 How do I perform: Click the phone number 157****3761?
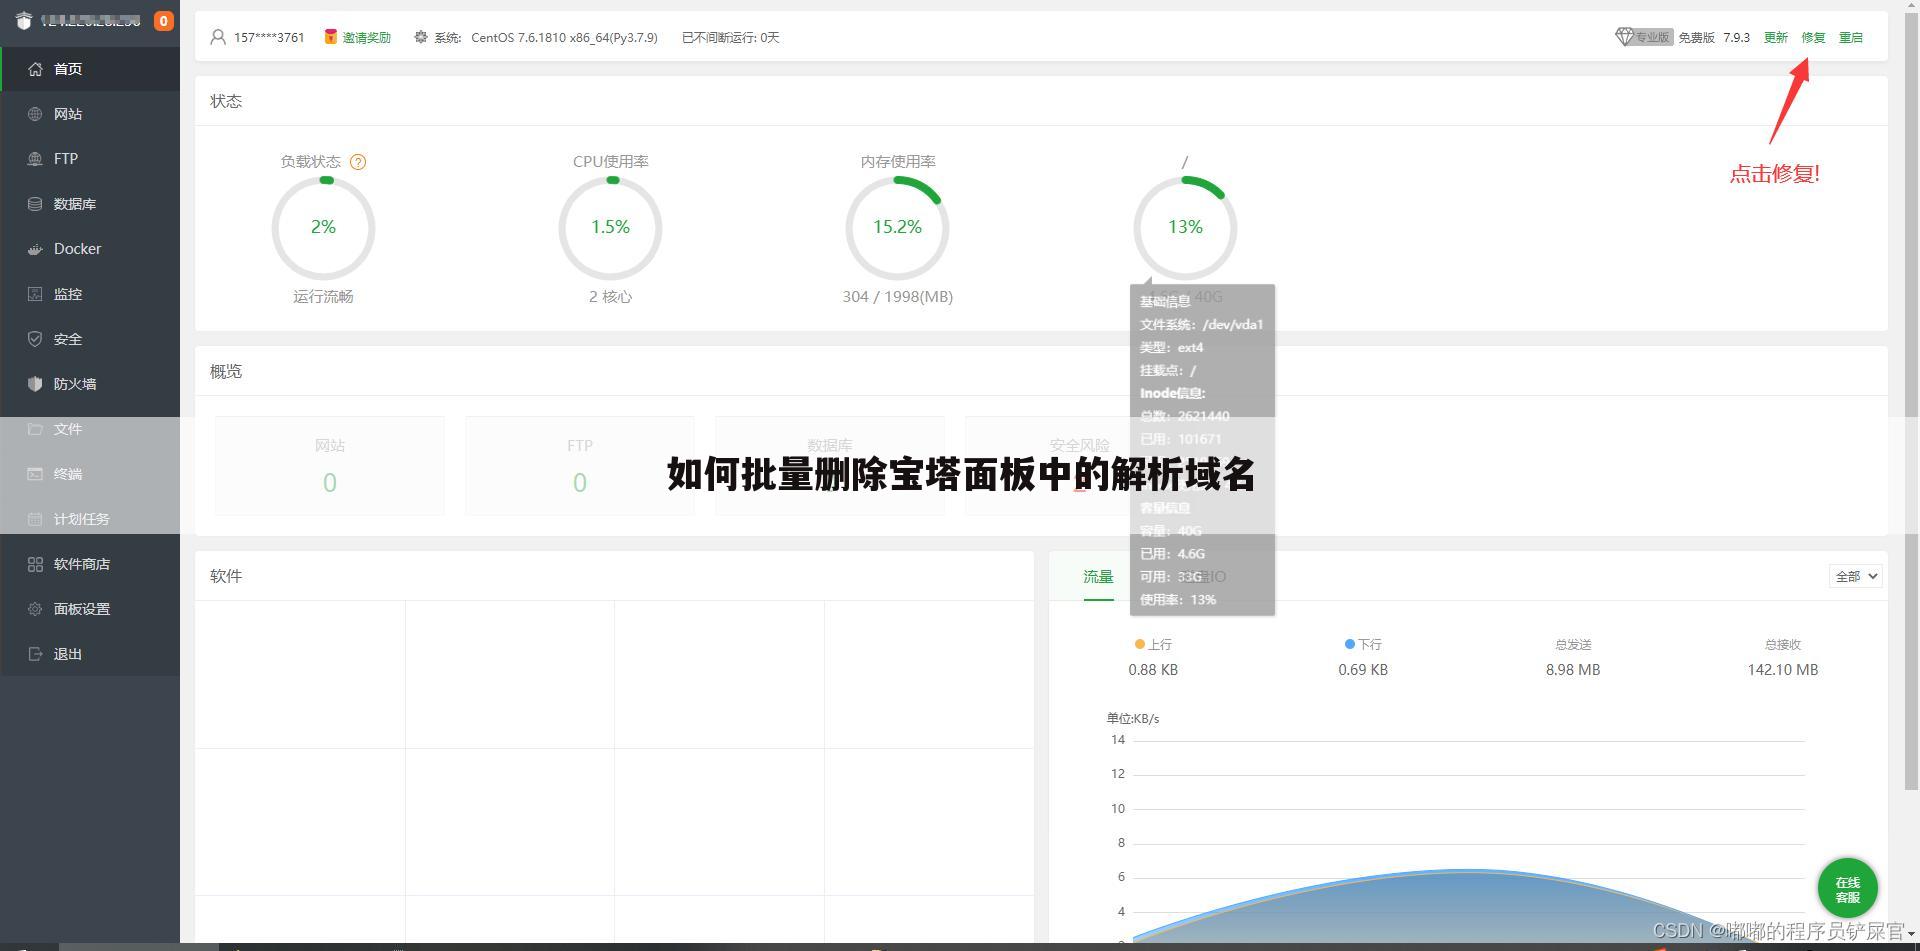point(269,37)
